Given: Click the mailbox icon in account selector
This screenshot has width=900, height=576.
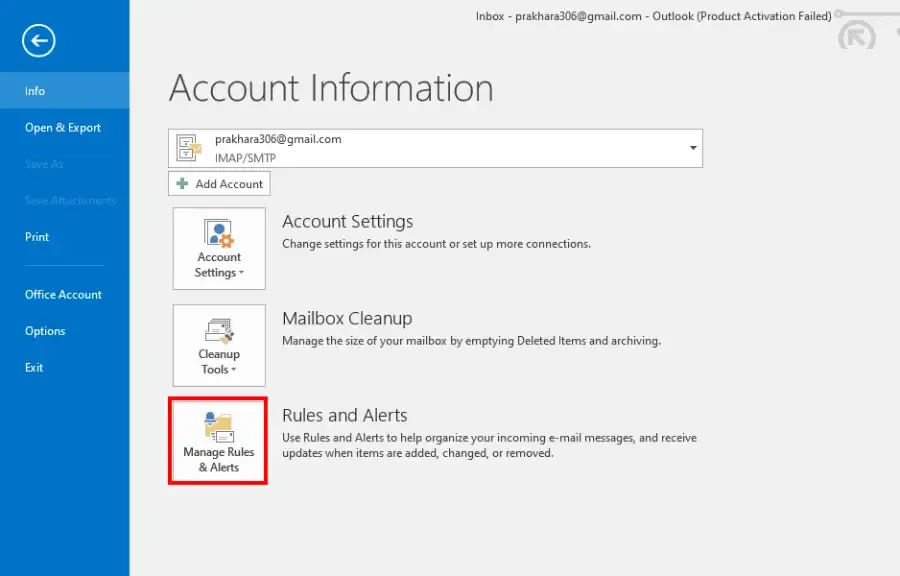Looking at the screenshot, I should coord(189,148).
